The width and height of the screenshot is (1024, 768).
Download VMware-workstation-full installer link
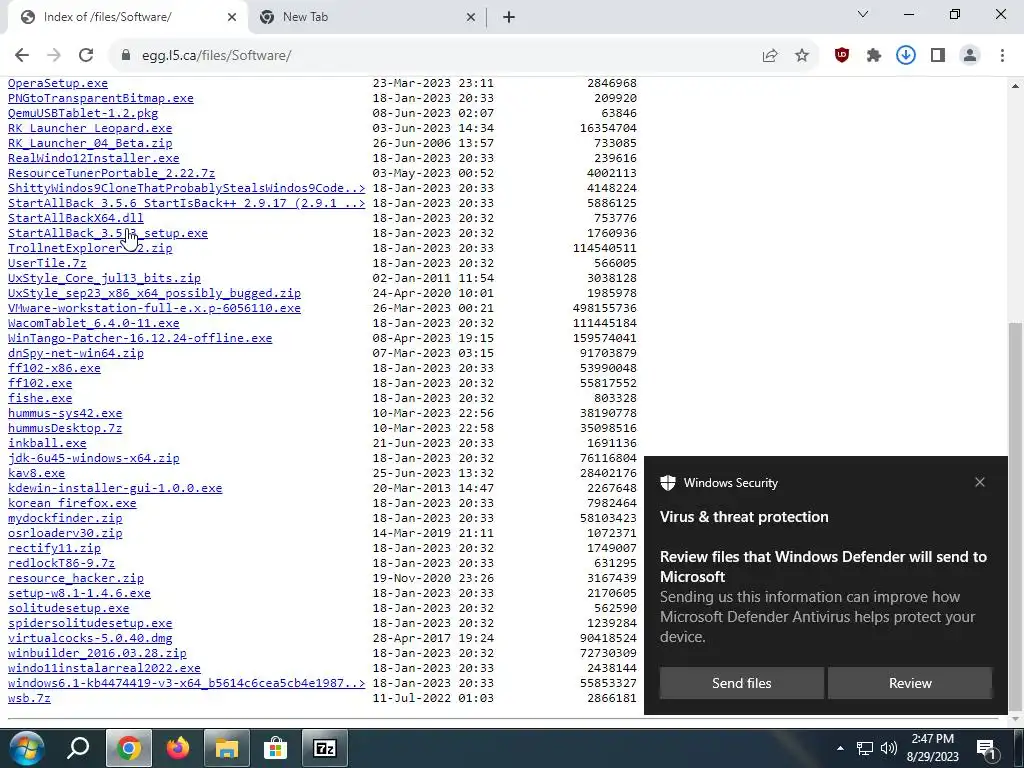click(154, 308)
